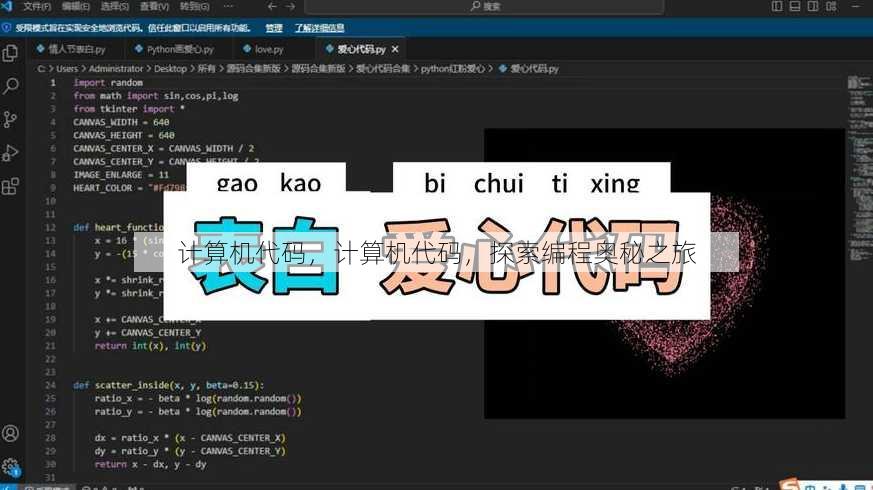Click the Desktop breadcrumb
Viewport: 873px width, 490px height.
click(170, 68)
